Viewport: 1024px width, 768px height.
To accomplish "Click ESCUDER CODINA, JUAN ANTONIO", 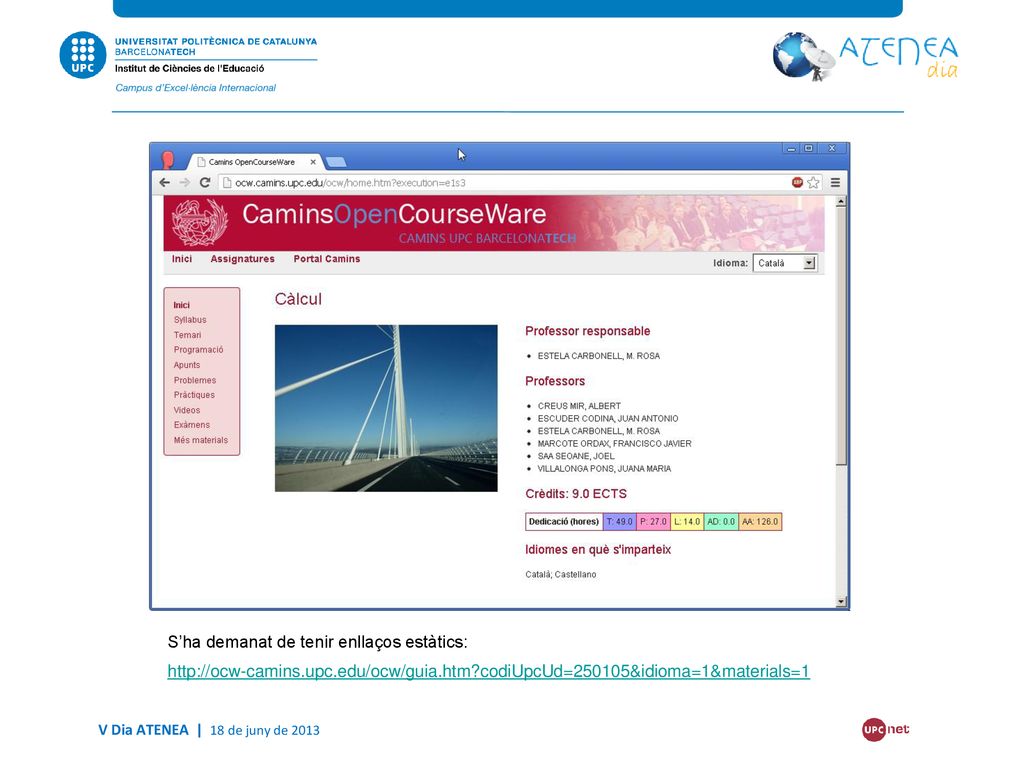I will click(608, 419).
